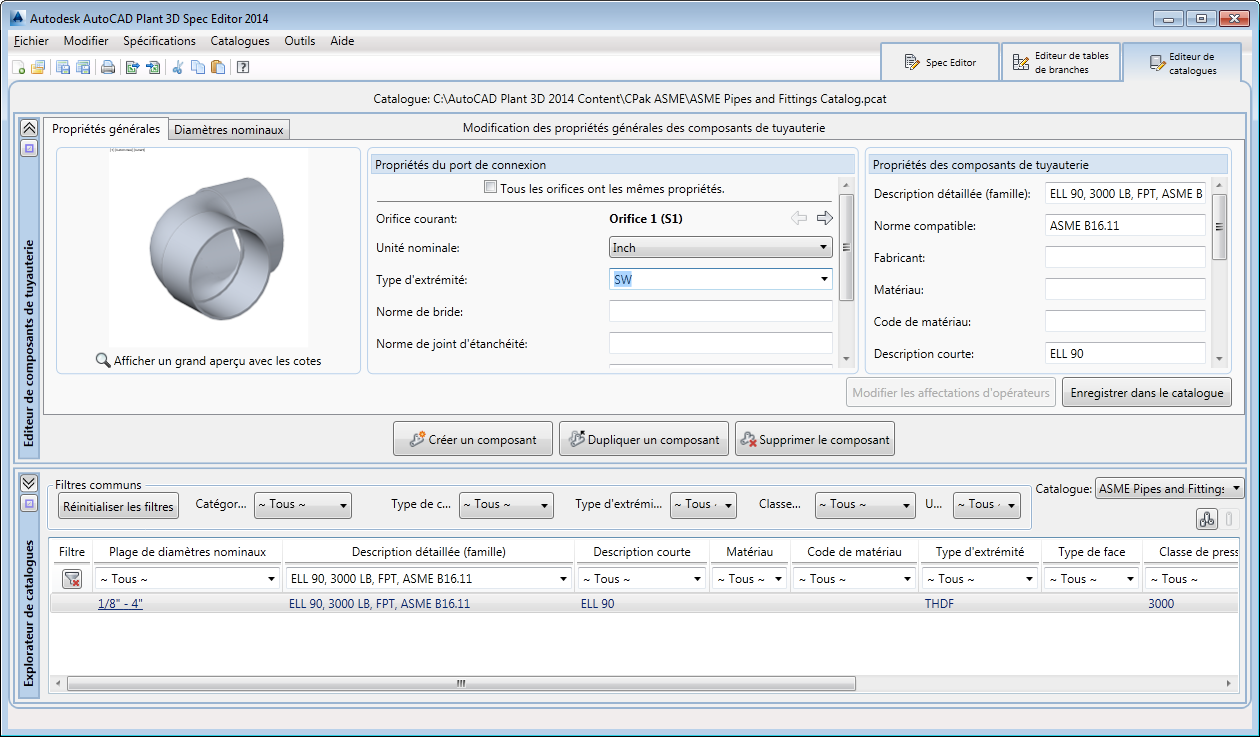Screen dimensions: 1260x737
Task: Open the Type d'extrémité dropdown showing SW
Action: click(x=721, y=279)
